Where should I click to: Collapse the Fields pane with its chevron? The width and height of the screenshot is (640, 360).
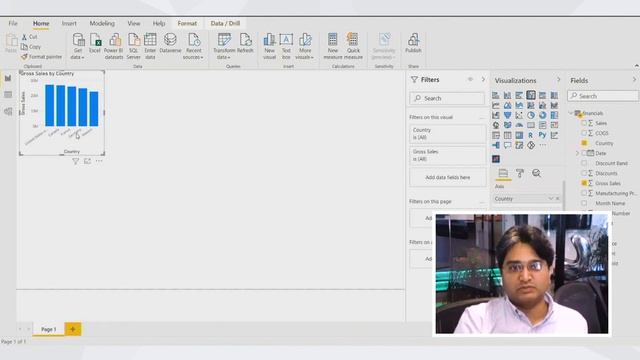[634, 80]
